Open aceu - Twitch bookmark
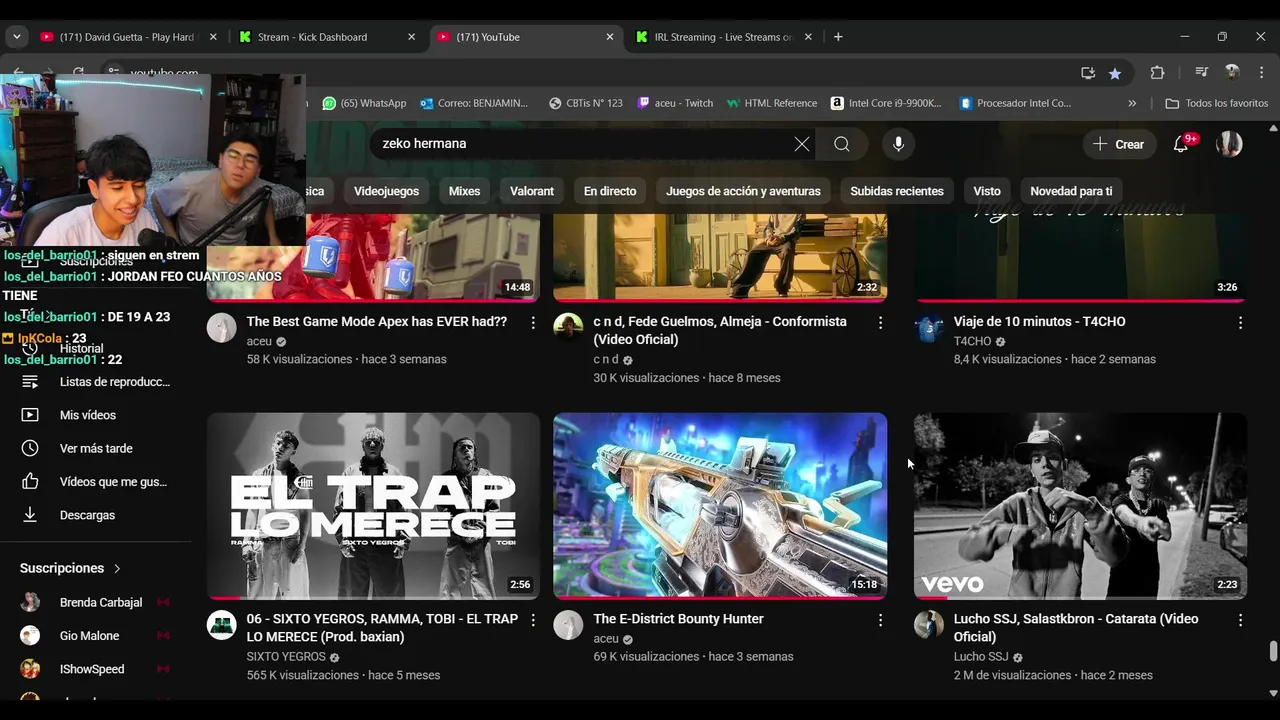 pos(675,103)
